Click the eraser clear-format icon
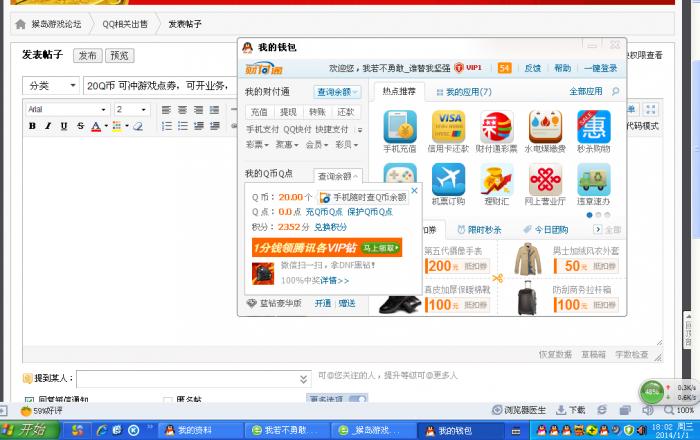700x440 pixels. tap(138, 126)
